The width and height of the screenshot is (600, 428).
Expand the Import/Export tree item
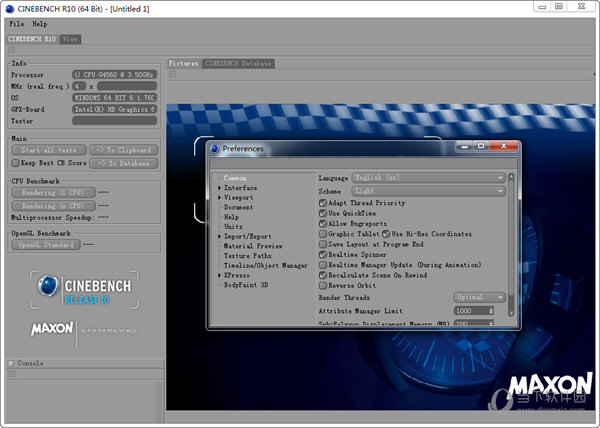click(220, 236)
